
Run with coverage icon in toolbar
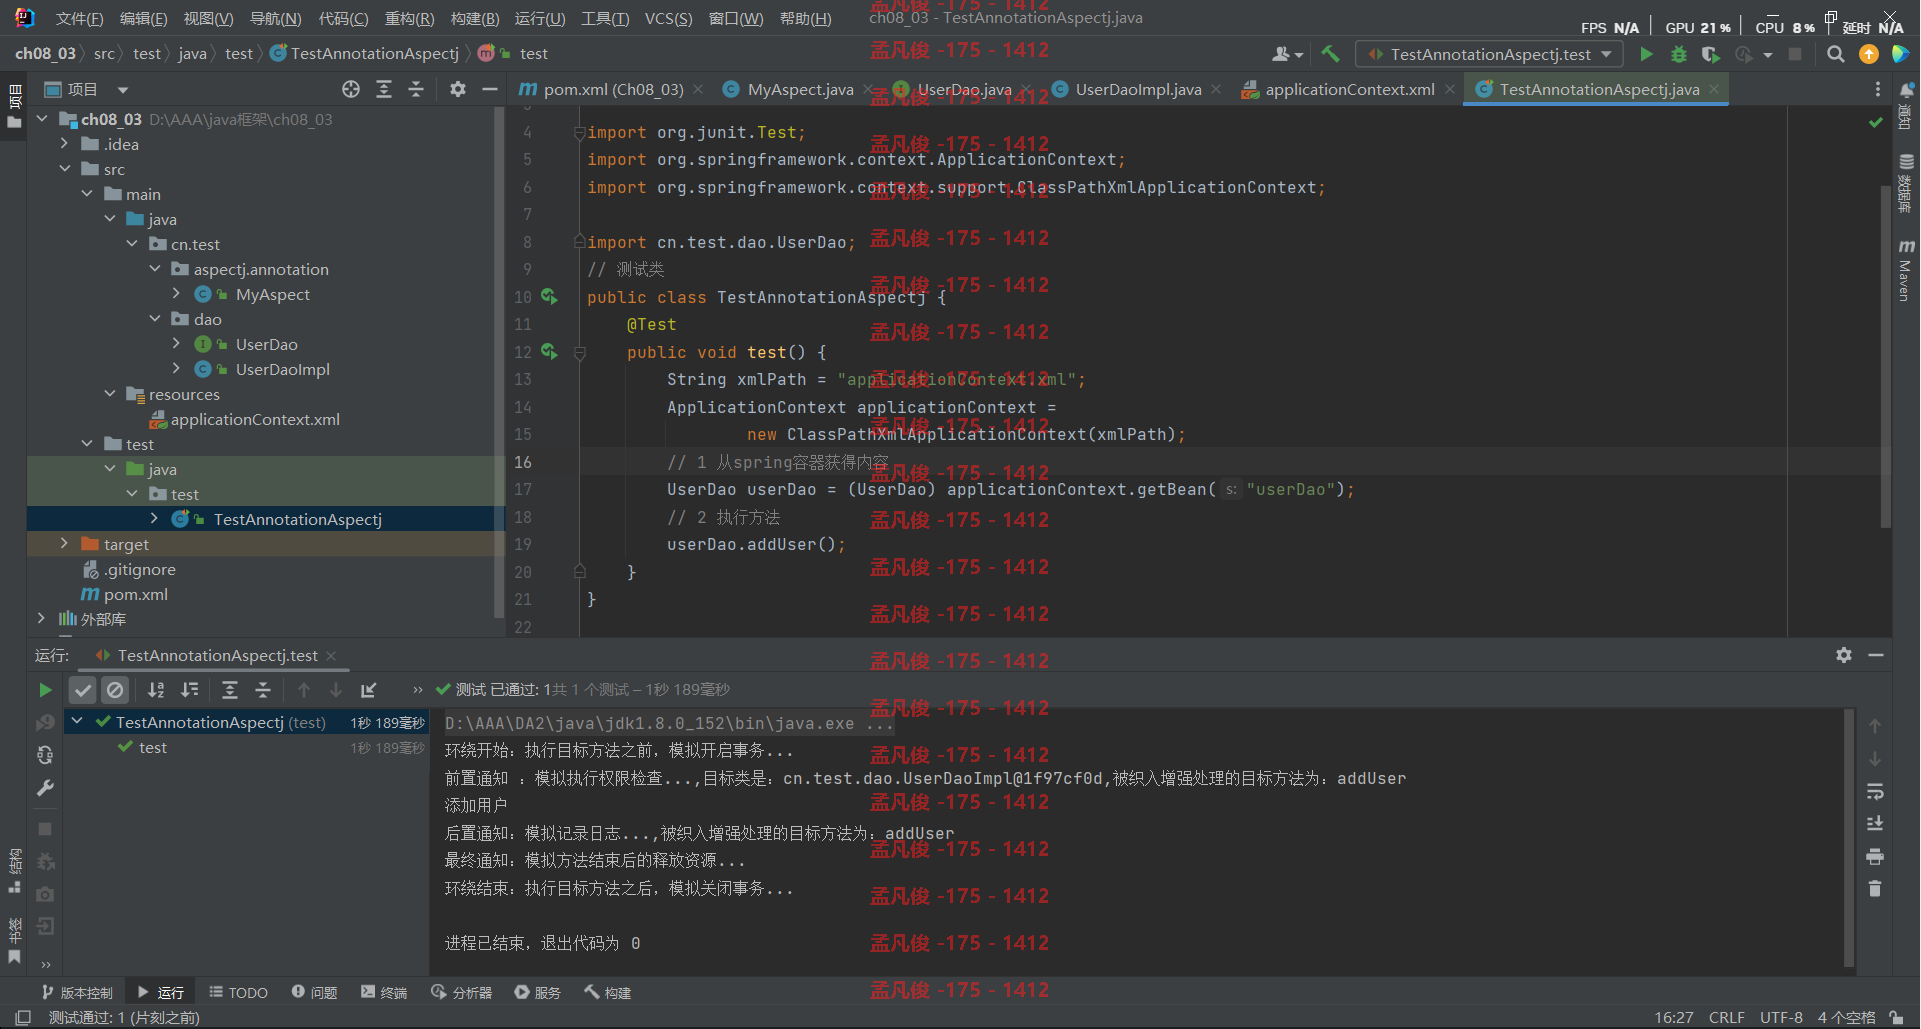click(1711, 54)
